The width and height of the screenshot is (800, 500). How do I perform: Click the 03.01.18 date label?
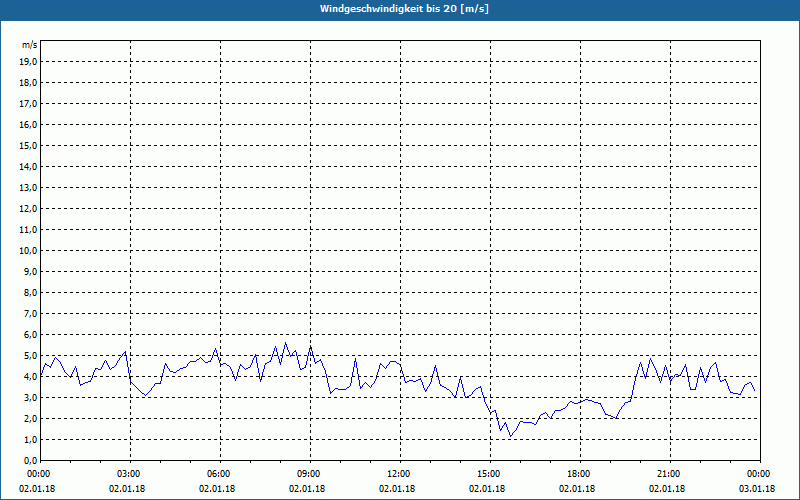[x=757, y=489]
